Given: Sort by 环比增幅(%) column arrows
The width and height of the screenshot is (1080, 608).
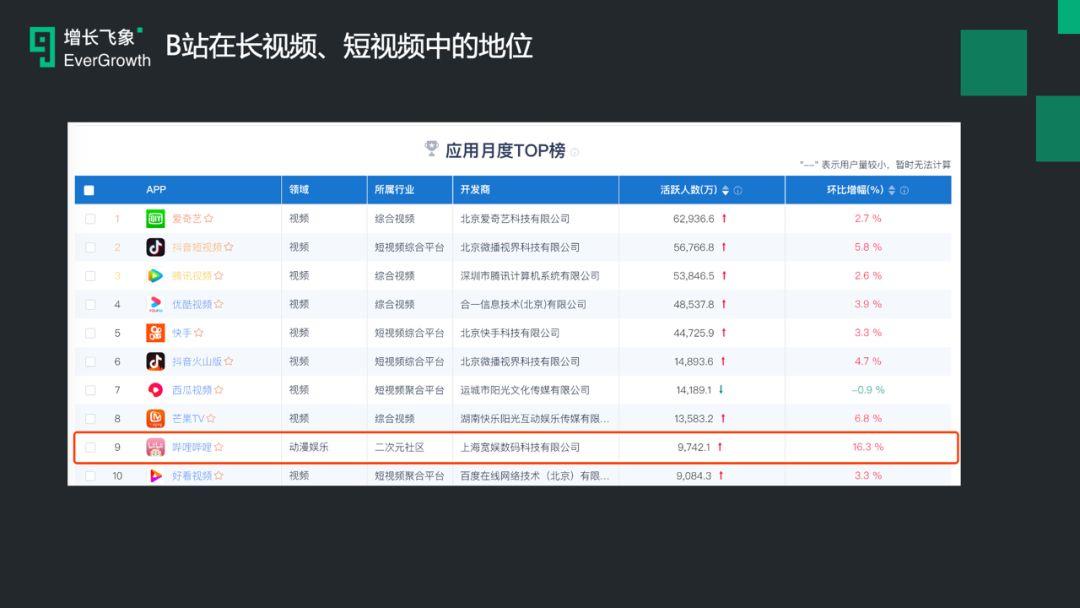Looking at the screenshot, I should [892, 190].
